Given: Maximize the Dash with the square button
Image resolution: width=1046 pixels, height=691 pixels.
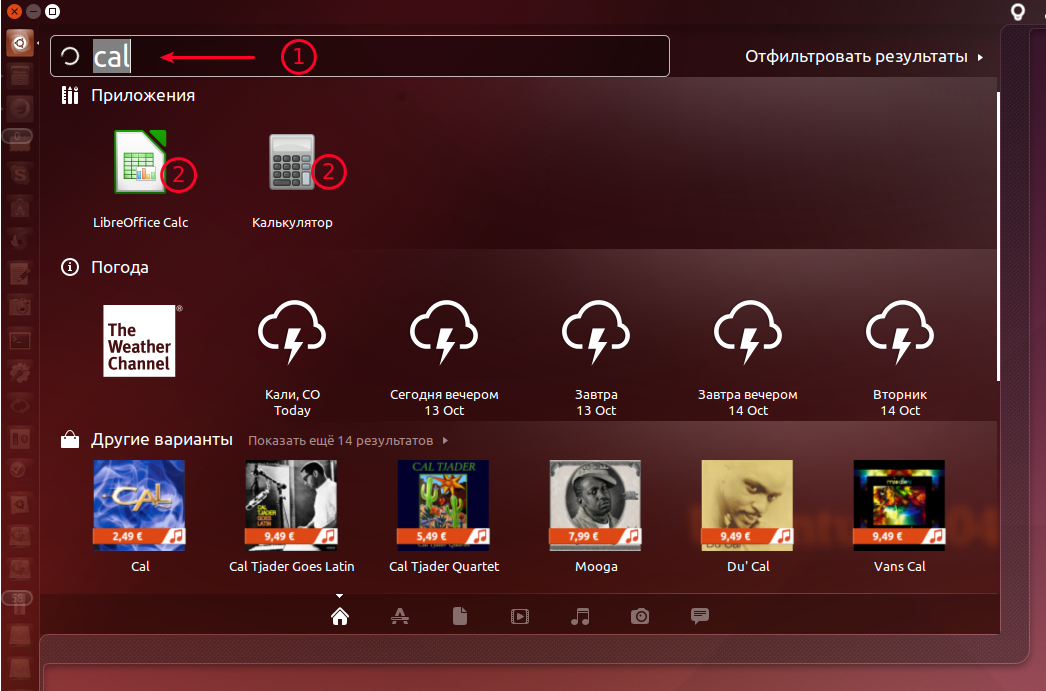Looking at the screenshot, I should coord(52,11).
